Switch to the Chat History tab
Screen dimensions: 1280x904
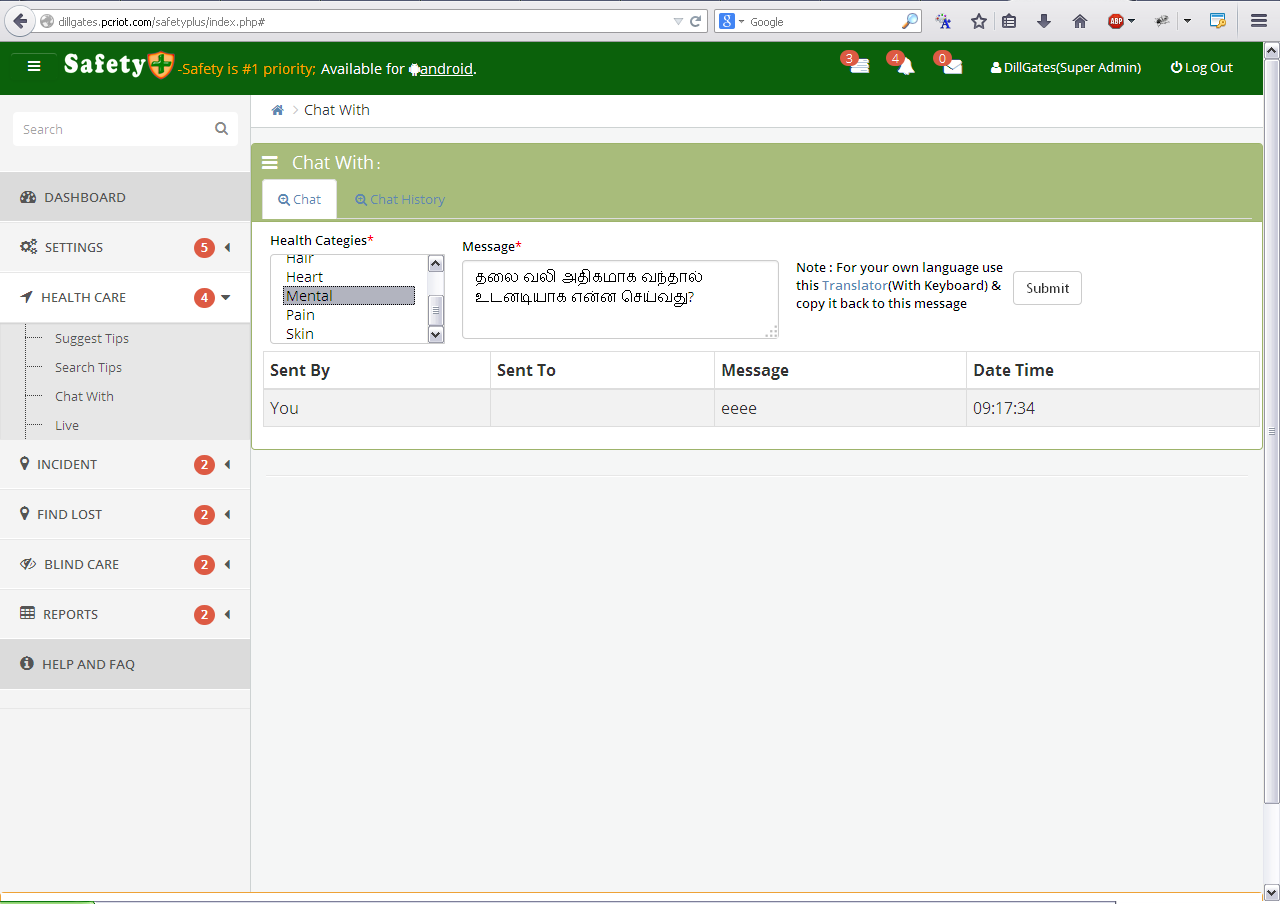click(x=399, y=199)
